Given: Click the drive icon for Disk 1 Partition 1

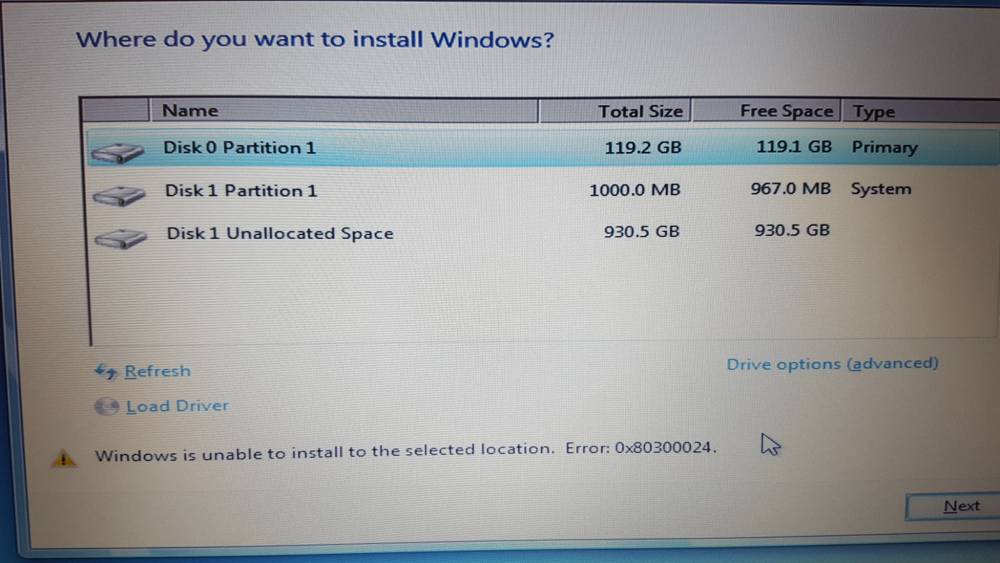Looking at the screenshot, I should [119, 196].
